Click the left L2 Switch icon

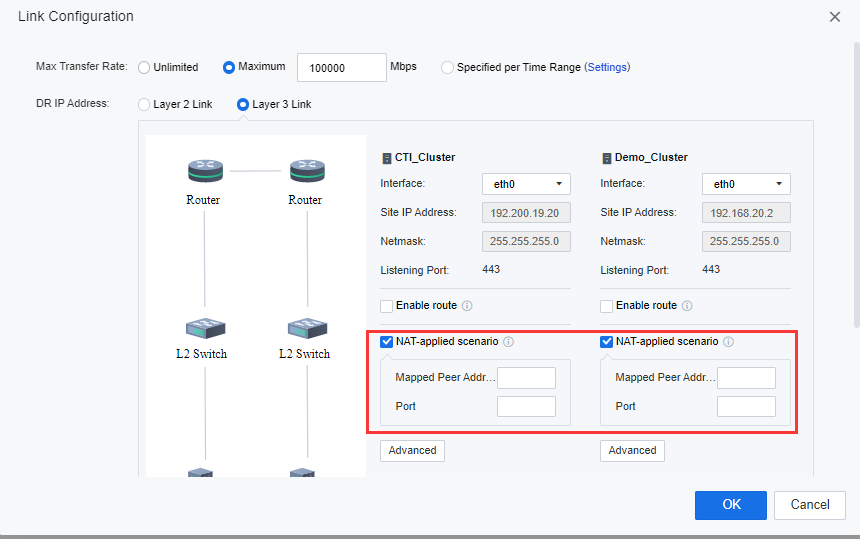coord(204,328)
